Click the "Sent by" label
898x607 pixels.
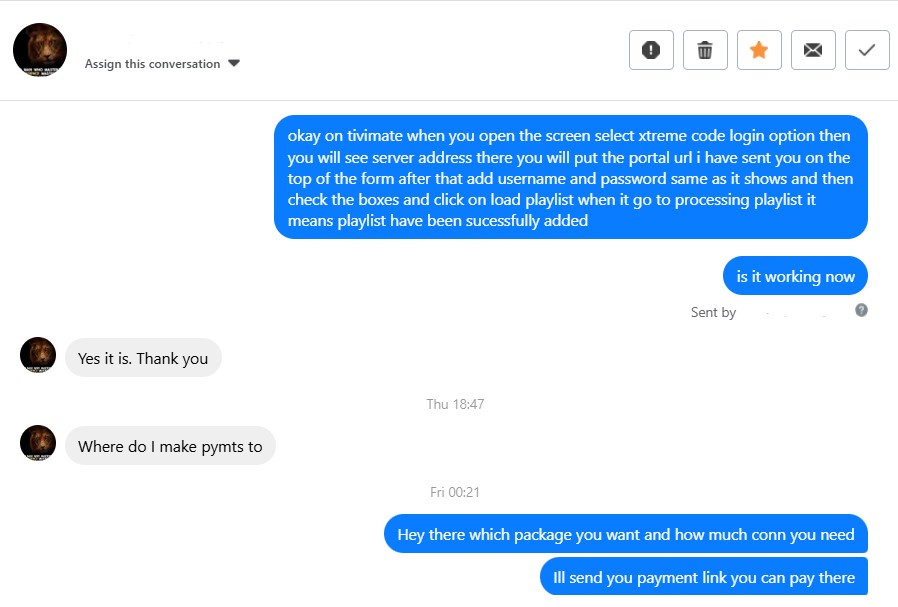pos(713,312)
